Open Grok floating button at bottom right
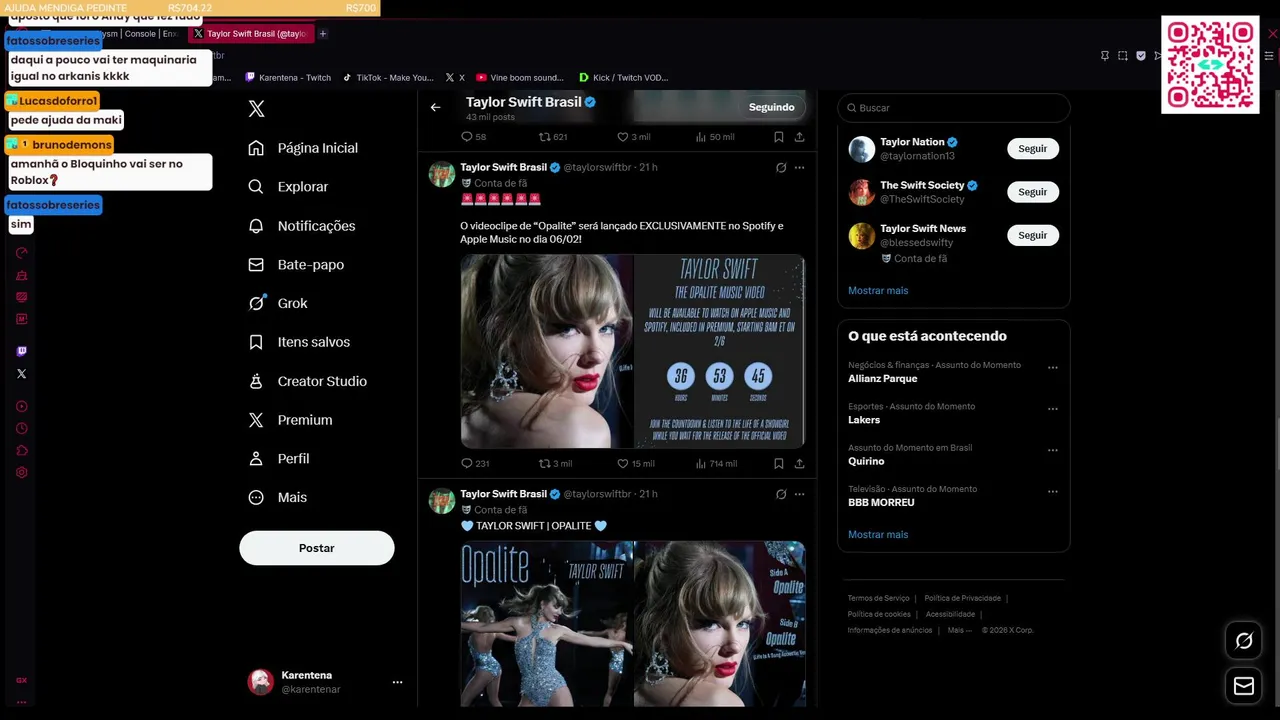 [x=1244, y=641]
